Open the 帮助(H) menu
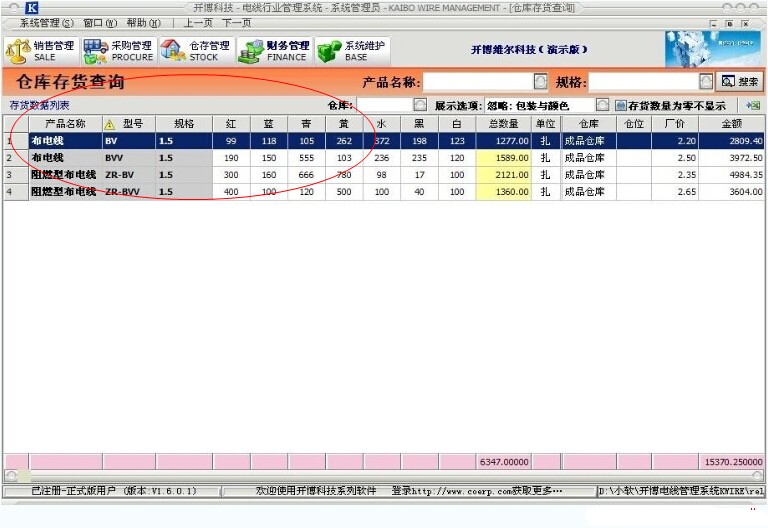Screen dimensions: 768x528 [x=144, y=23]
